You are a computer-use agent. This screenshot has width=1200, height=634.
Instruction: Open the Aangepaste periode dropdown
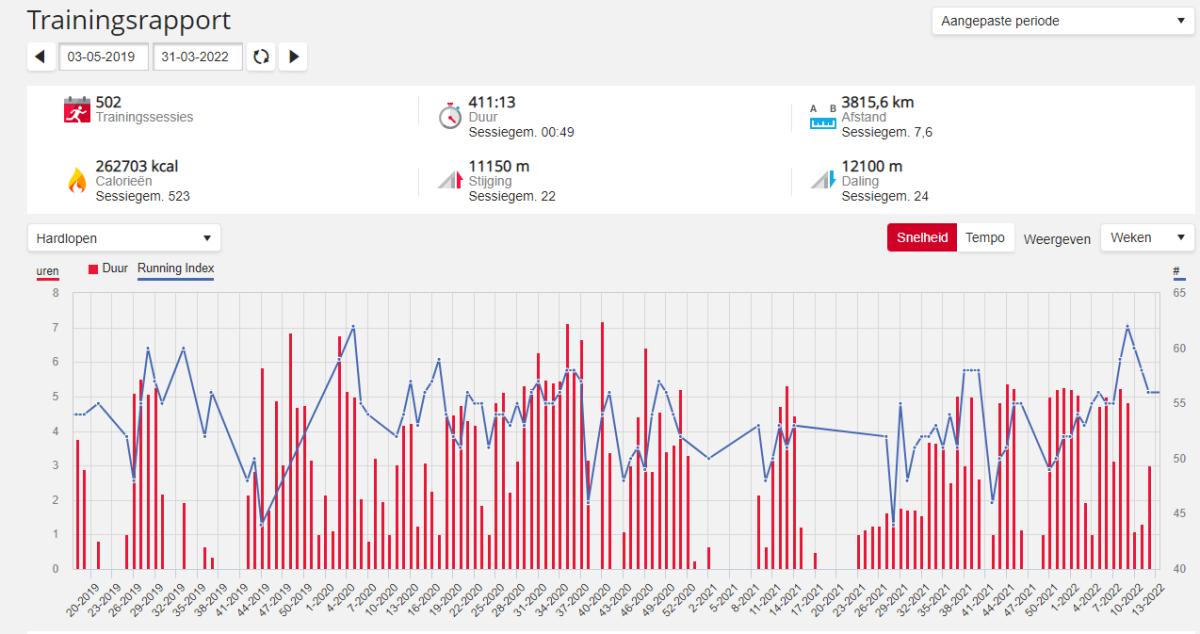tap(1058, 21)
